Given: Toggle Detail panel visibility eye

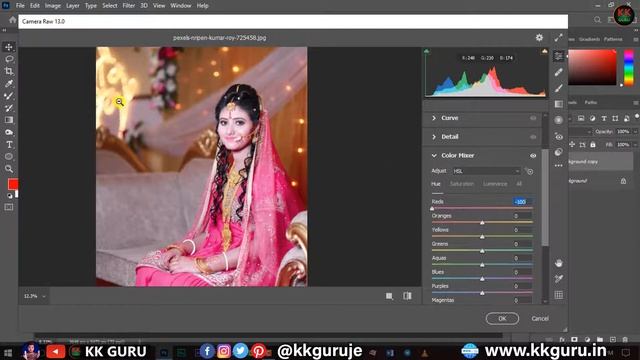Looking at the screenshot, I should pos(533,137).
